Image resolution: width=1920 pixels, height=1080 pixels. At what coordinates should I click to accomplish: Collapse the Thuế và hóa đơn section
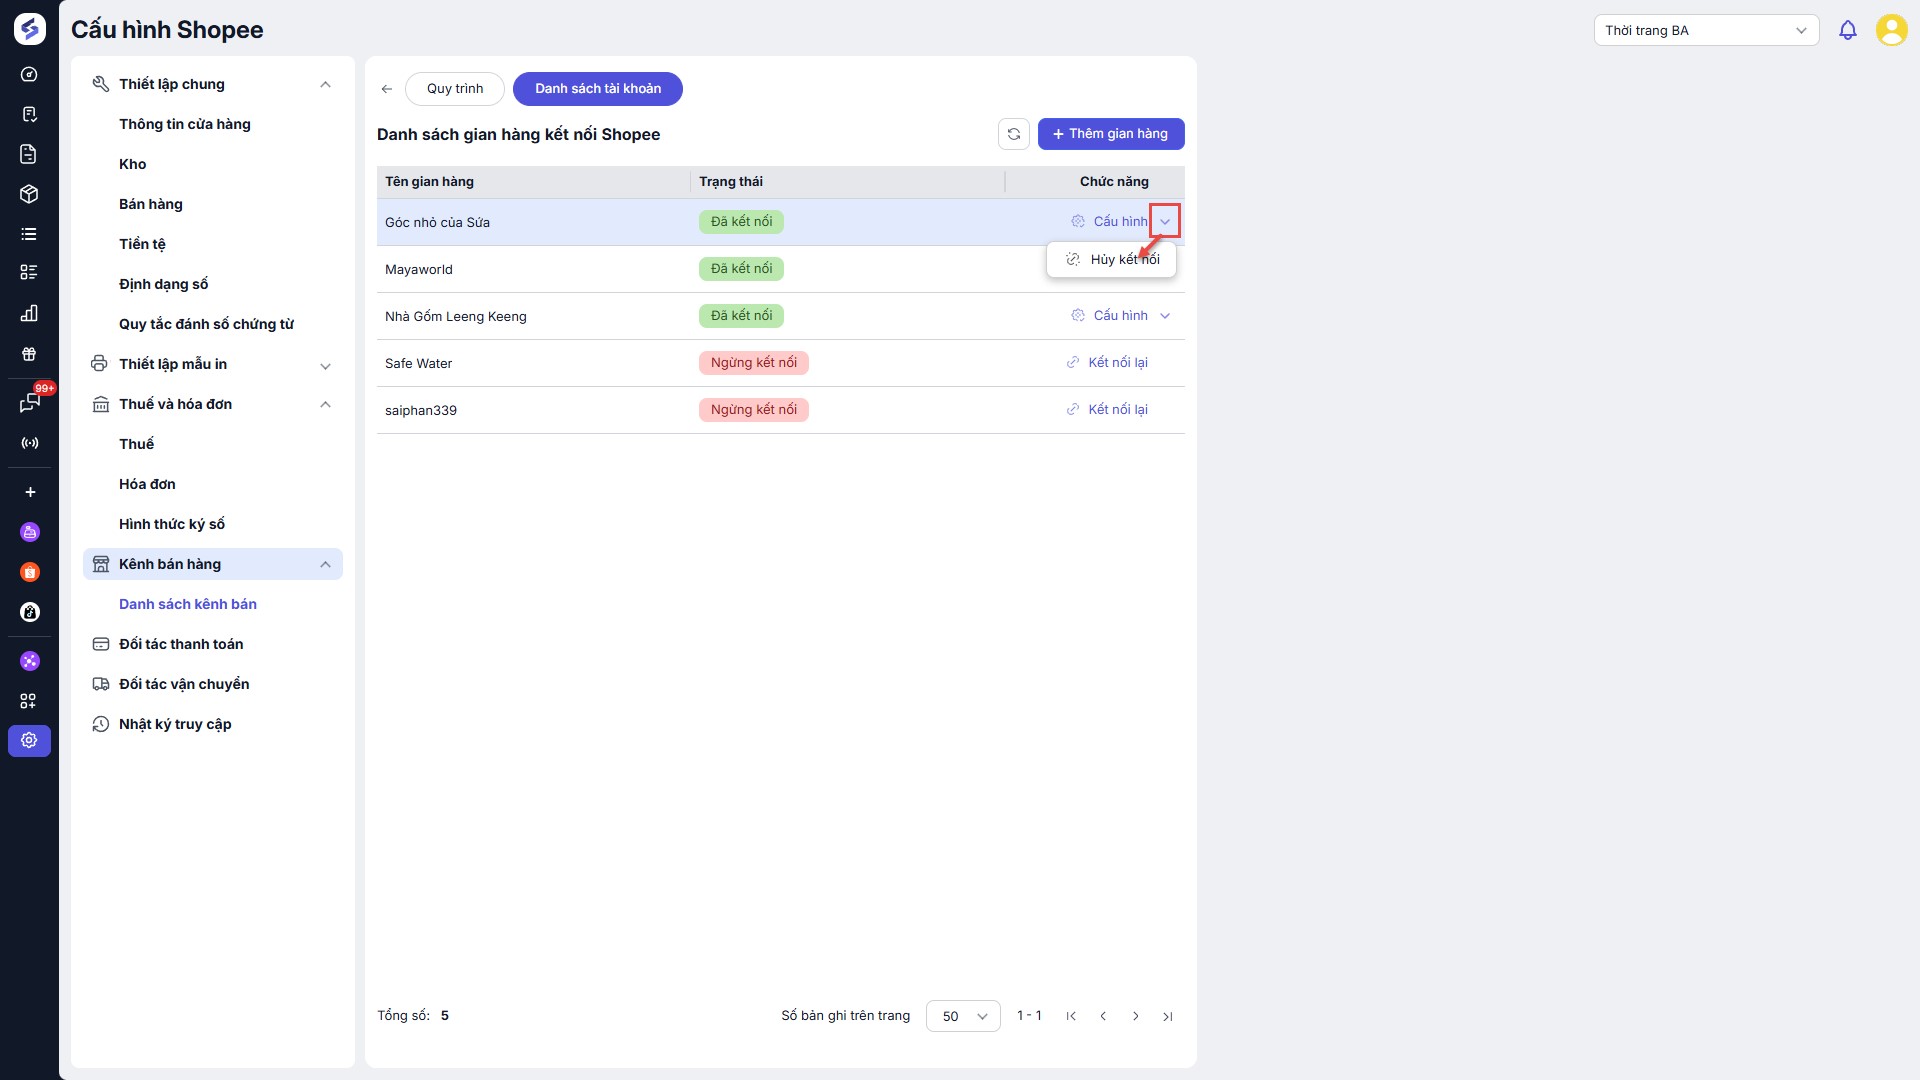click(325, 404)
